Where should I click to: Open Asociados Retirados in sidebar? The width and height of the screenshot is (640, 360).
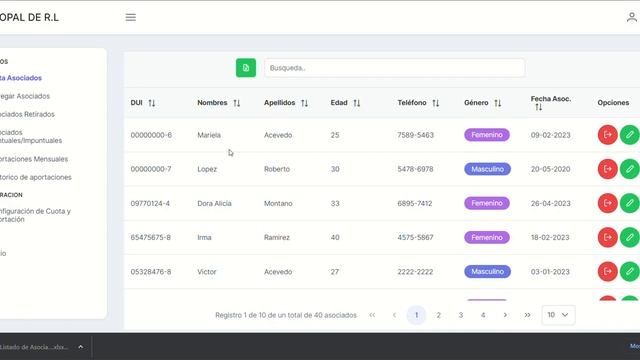(x=27, y=114)
